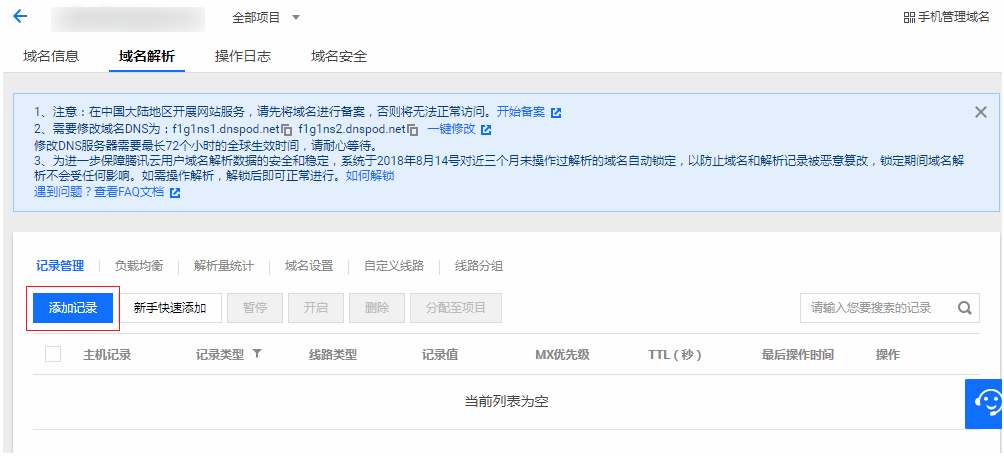1004x456 pixels.
Task: Click the 添加记录 button
Action: coord(73,307)
